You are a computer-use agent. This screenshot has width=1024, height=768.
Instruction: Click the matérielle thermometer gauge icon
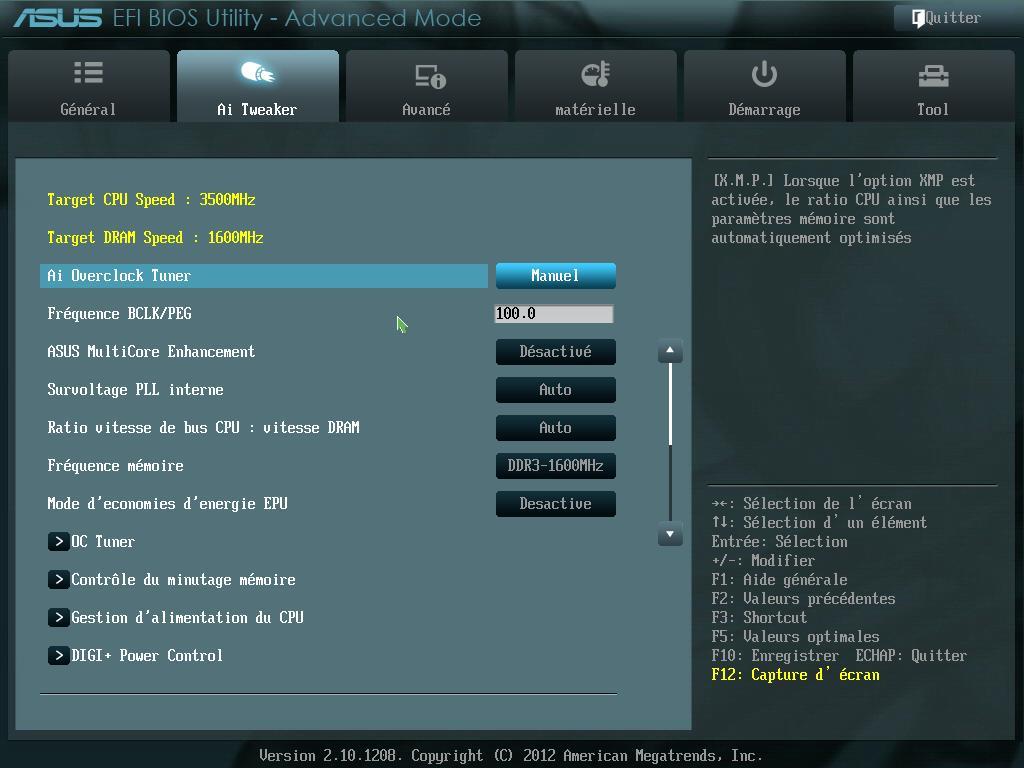595,74
